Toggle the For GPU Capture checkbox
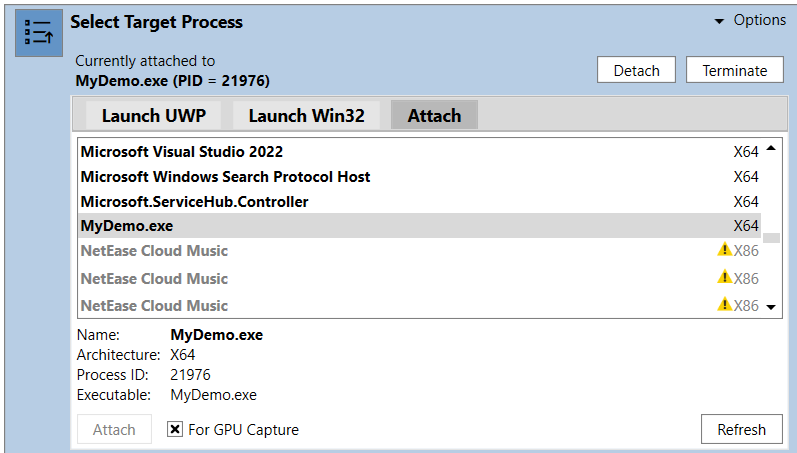Image resolution: width=797 pixels, height=453 pixels. click(175, 430)
